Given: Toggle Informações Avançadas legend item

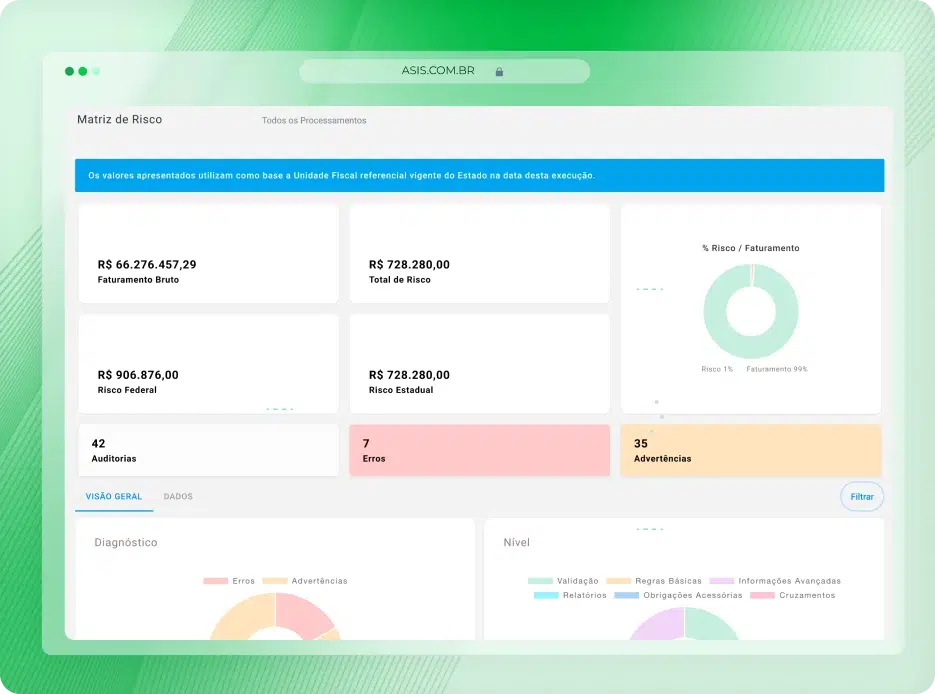Looking at the screenshot, I should (775, 581).
